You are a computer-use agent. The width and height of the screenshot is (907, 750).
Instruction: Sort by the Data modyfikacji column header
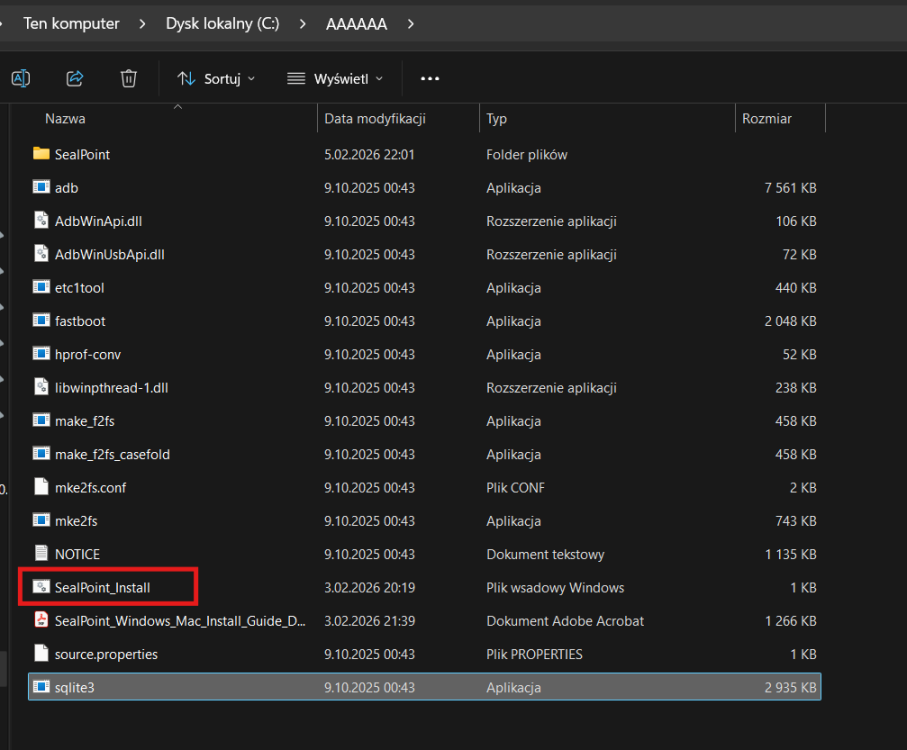point(375,118)
